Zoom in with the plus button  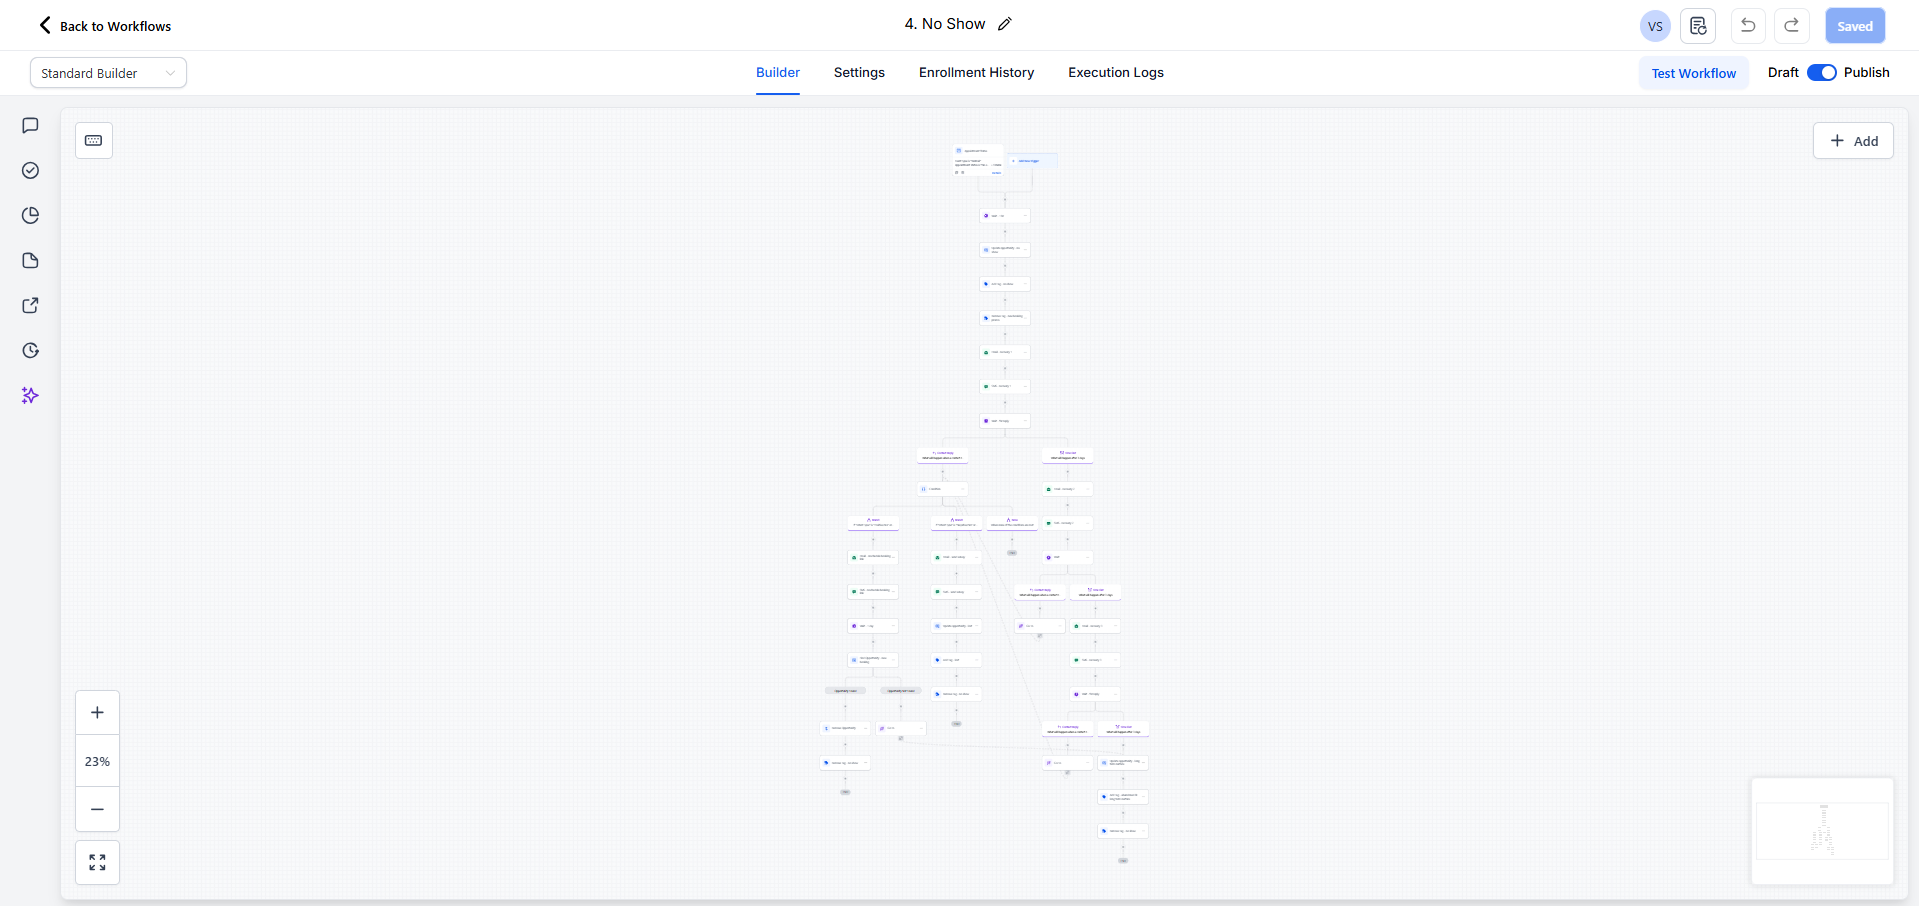(97, 713)
